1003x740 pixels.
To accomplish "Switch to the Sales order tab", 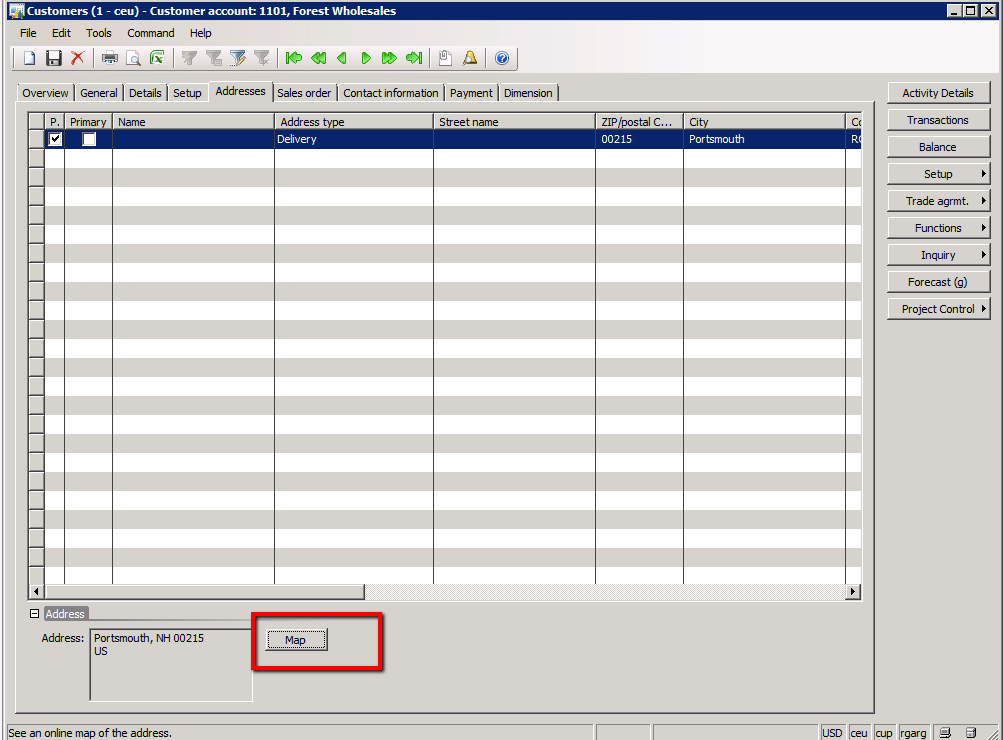I will click(x=304, y=93).
